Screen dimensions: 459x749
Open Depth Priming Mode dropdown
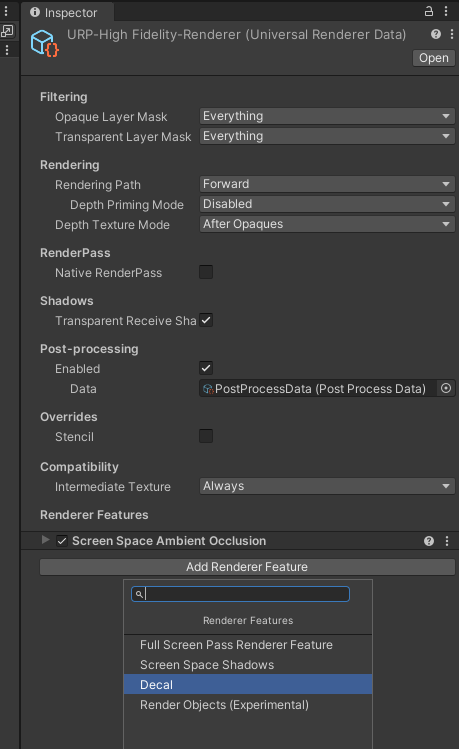pos(327,204)
